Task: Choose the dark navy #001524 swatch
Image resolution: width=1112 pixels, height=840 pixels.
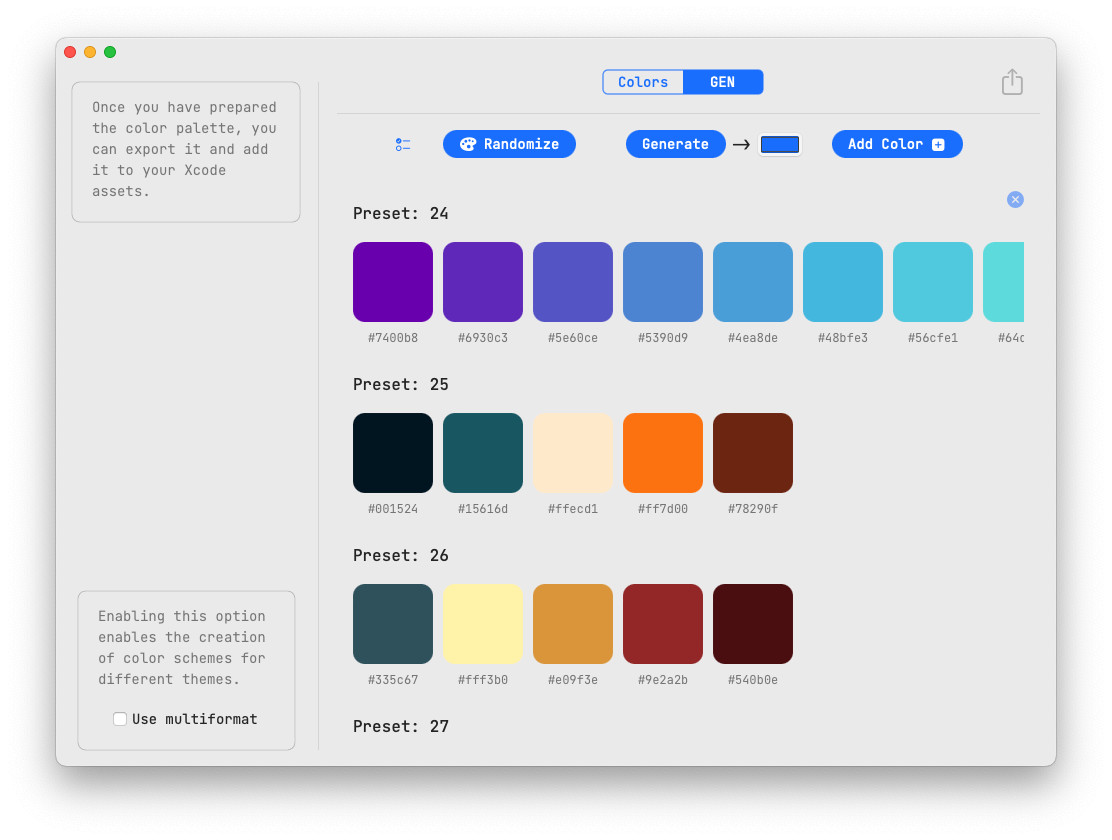Action: click(x=393, y=453)
